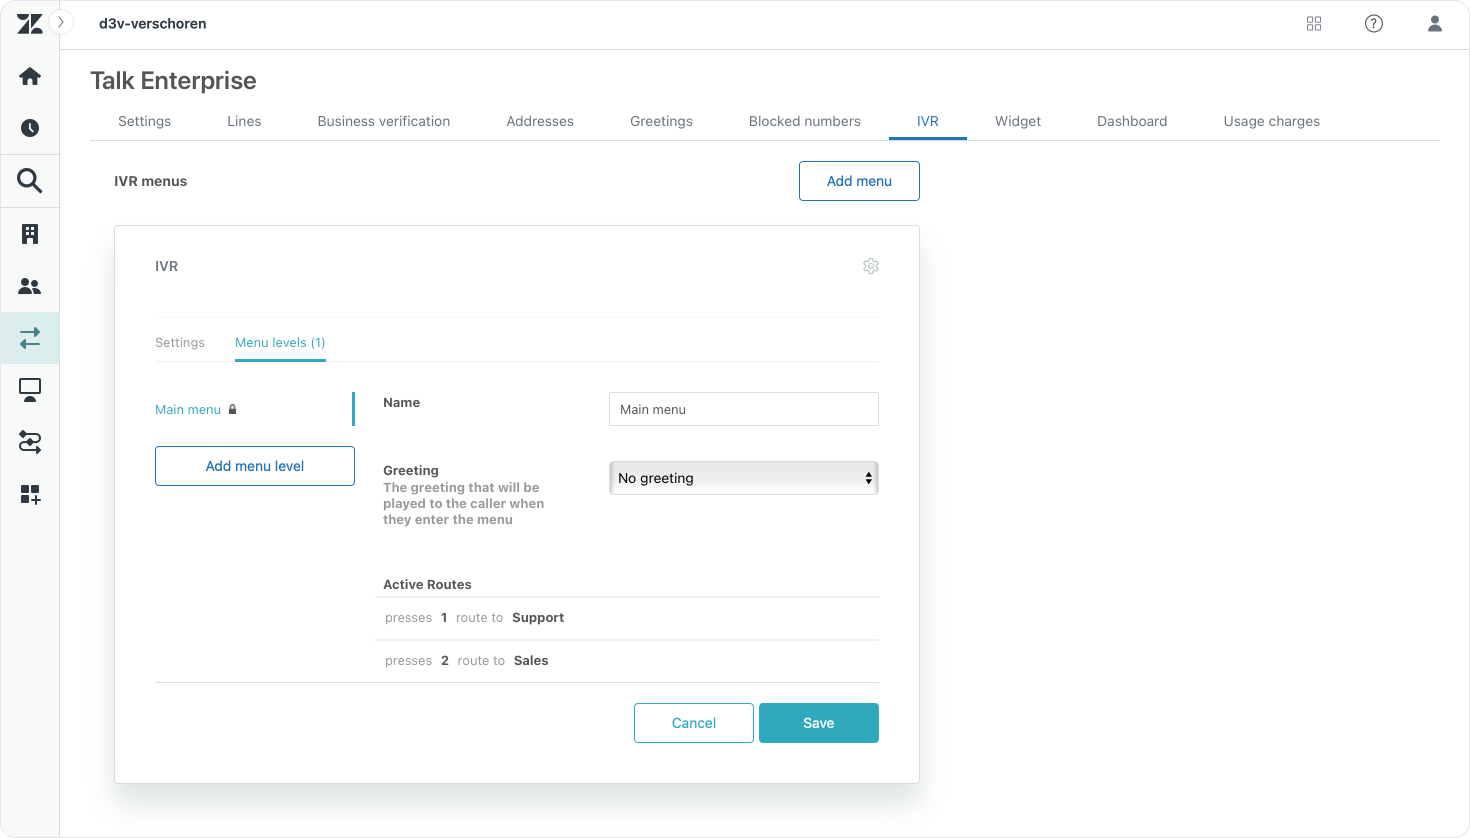Click the lock icon beside Main menu
The height and width of the screenshot is (838, 1470).
[x=233, y=409]
